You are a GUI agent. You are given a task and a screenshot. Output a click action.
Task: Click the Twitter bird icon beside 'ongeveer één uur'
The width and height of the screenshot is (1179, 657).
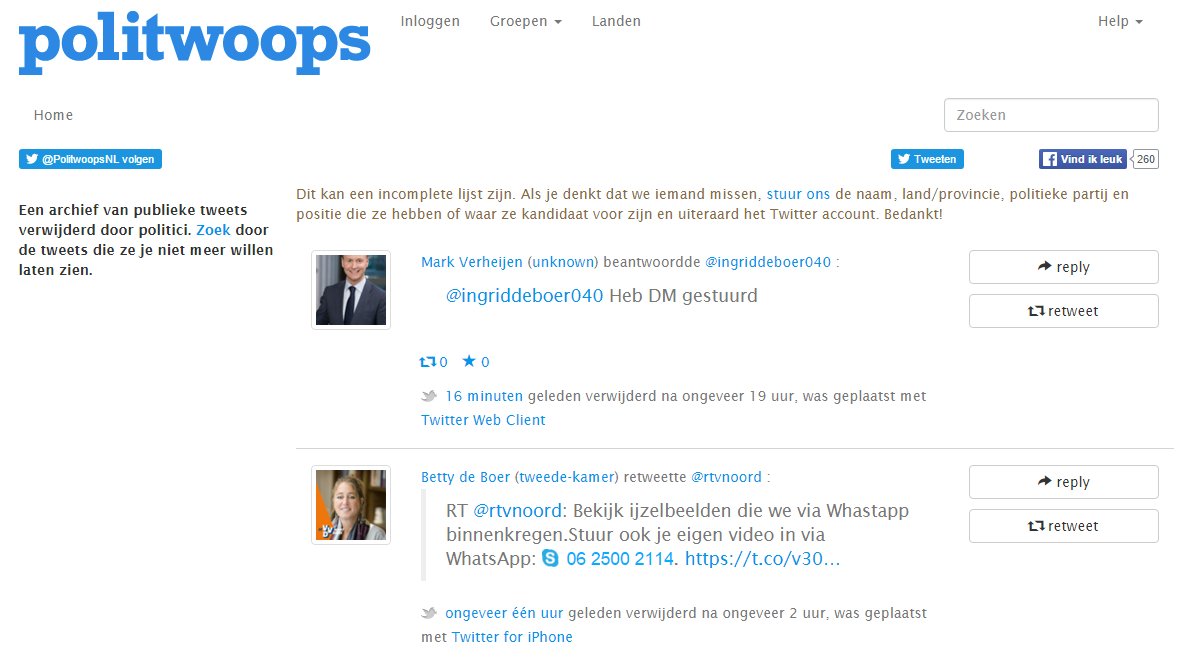click(429, 613)
